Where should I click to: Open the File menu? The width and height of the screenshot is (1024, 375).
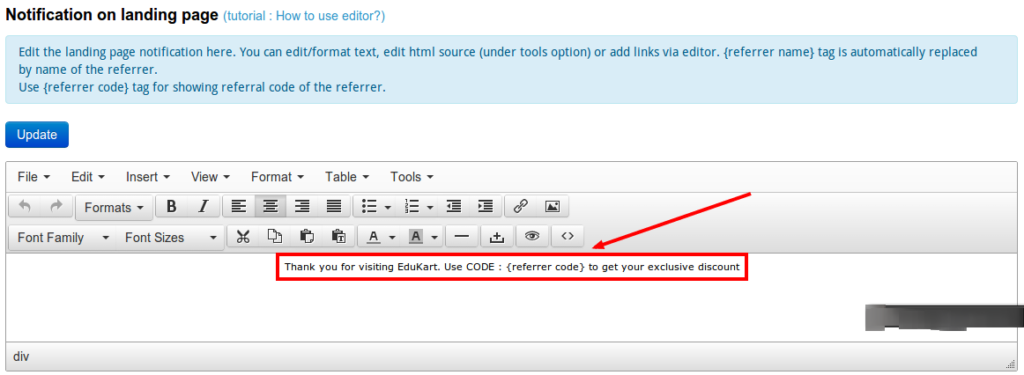(34, 176)
